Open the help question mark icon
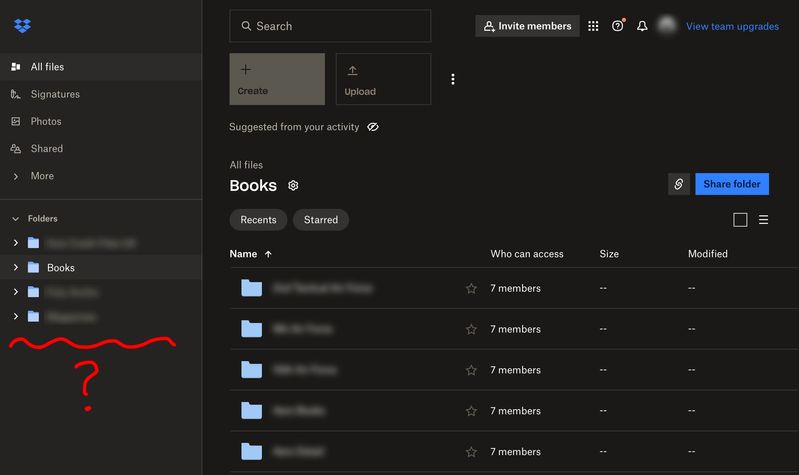Screen dimensions: 799x475 [x=617, y=26]
